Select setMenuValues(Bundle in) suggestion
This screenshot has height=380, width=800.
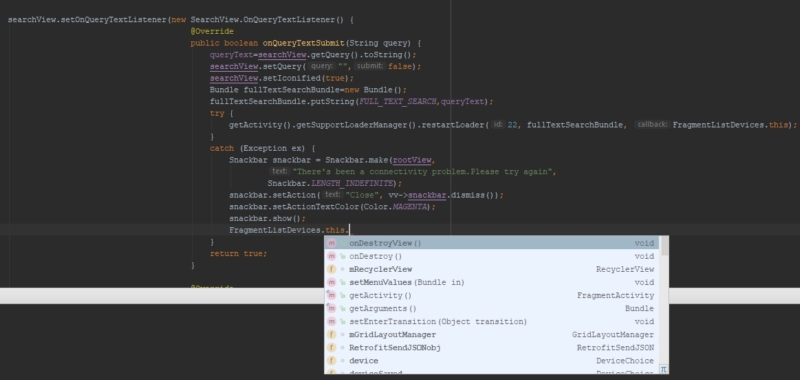coord(492,282)
